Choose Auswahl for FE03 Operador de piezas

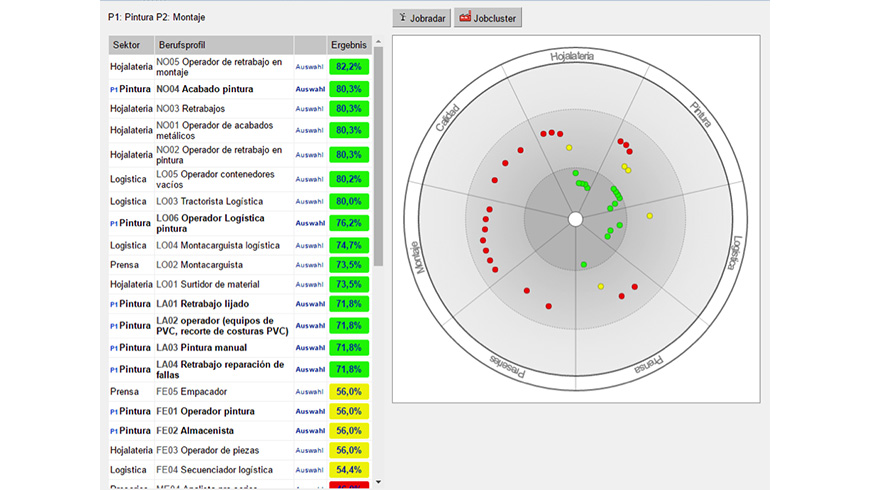310,450
